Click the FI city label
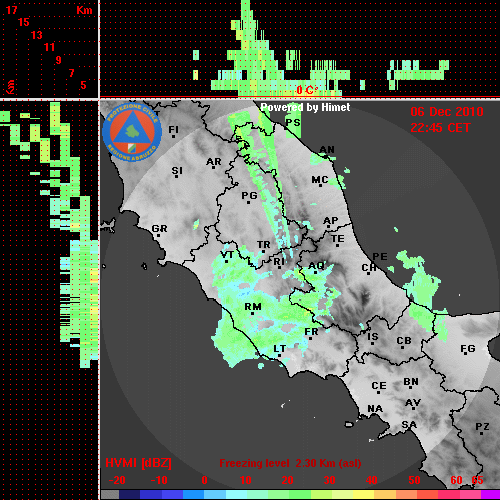 click(x=174, y=129)
